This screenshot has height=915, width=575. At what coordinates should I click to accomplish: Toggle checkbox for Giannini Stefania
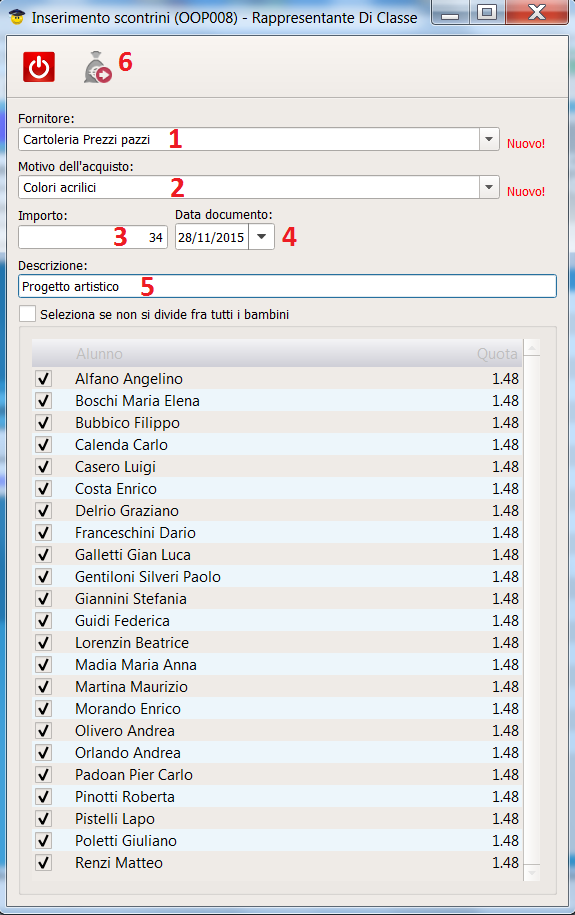pos(44,599)
